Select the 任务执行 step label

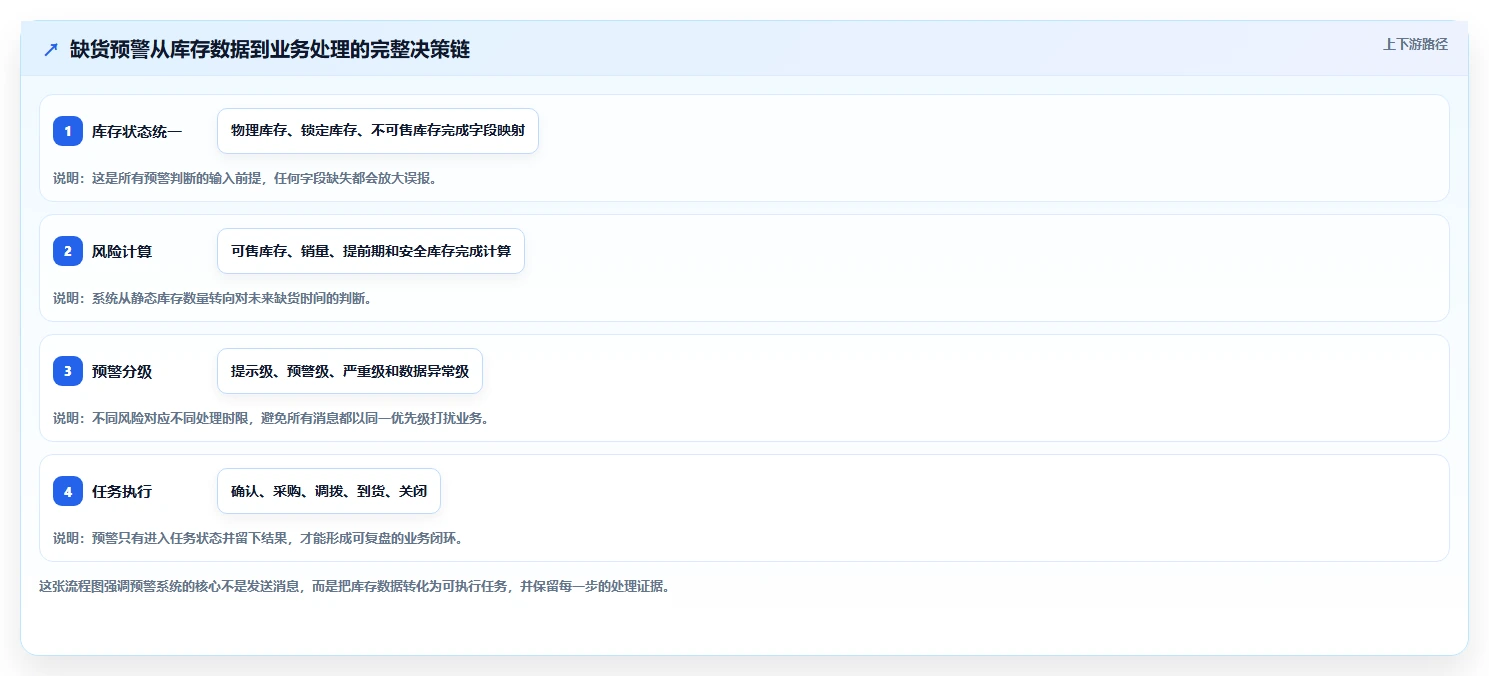click(122, 491)
